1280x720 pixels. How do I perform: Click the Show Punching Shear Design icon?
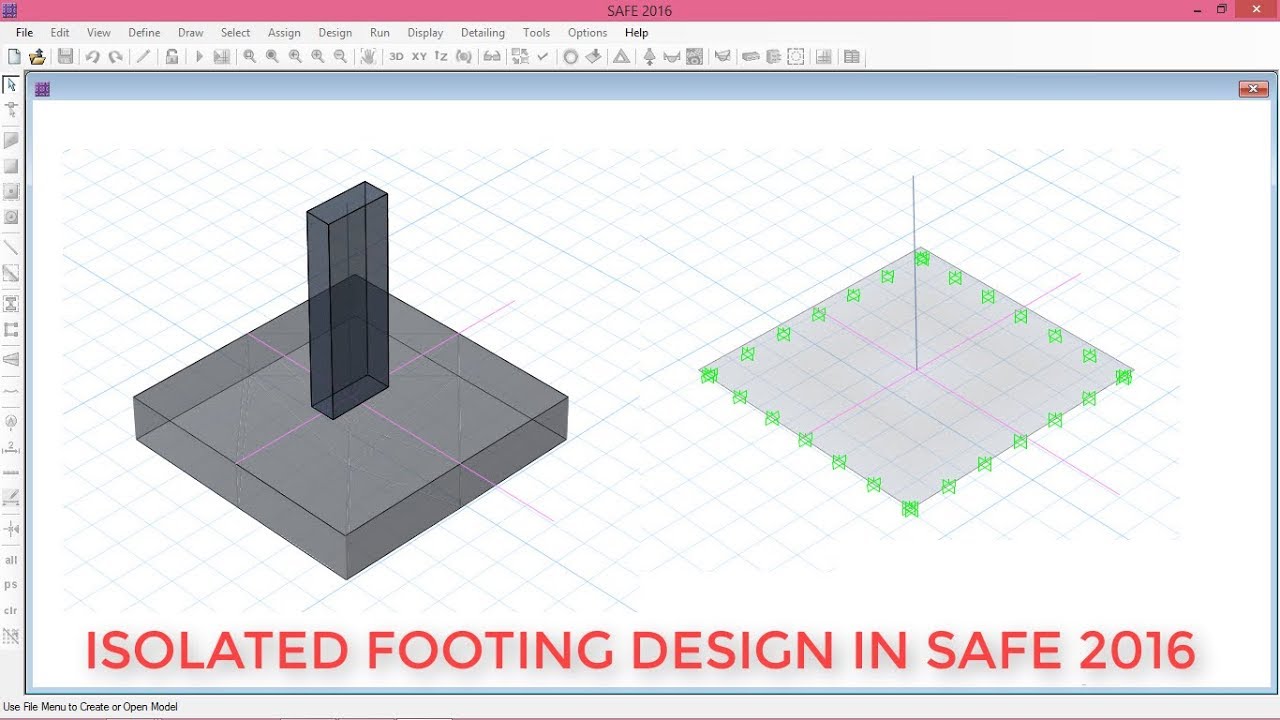click(x=796, y=57)
